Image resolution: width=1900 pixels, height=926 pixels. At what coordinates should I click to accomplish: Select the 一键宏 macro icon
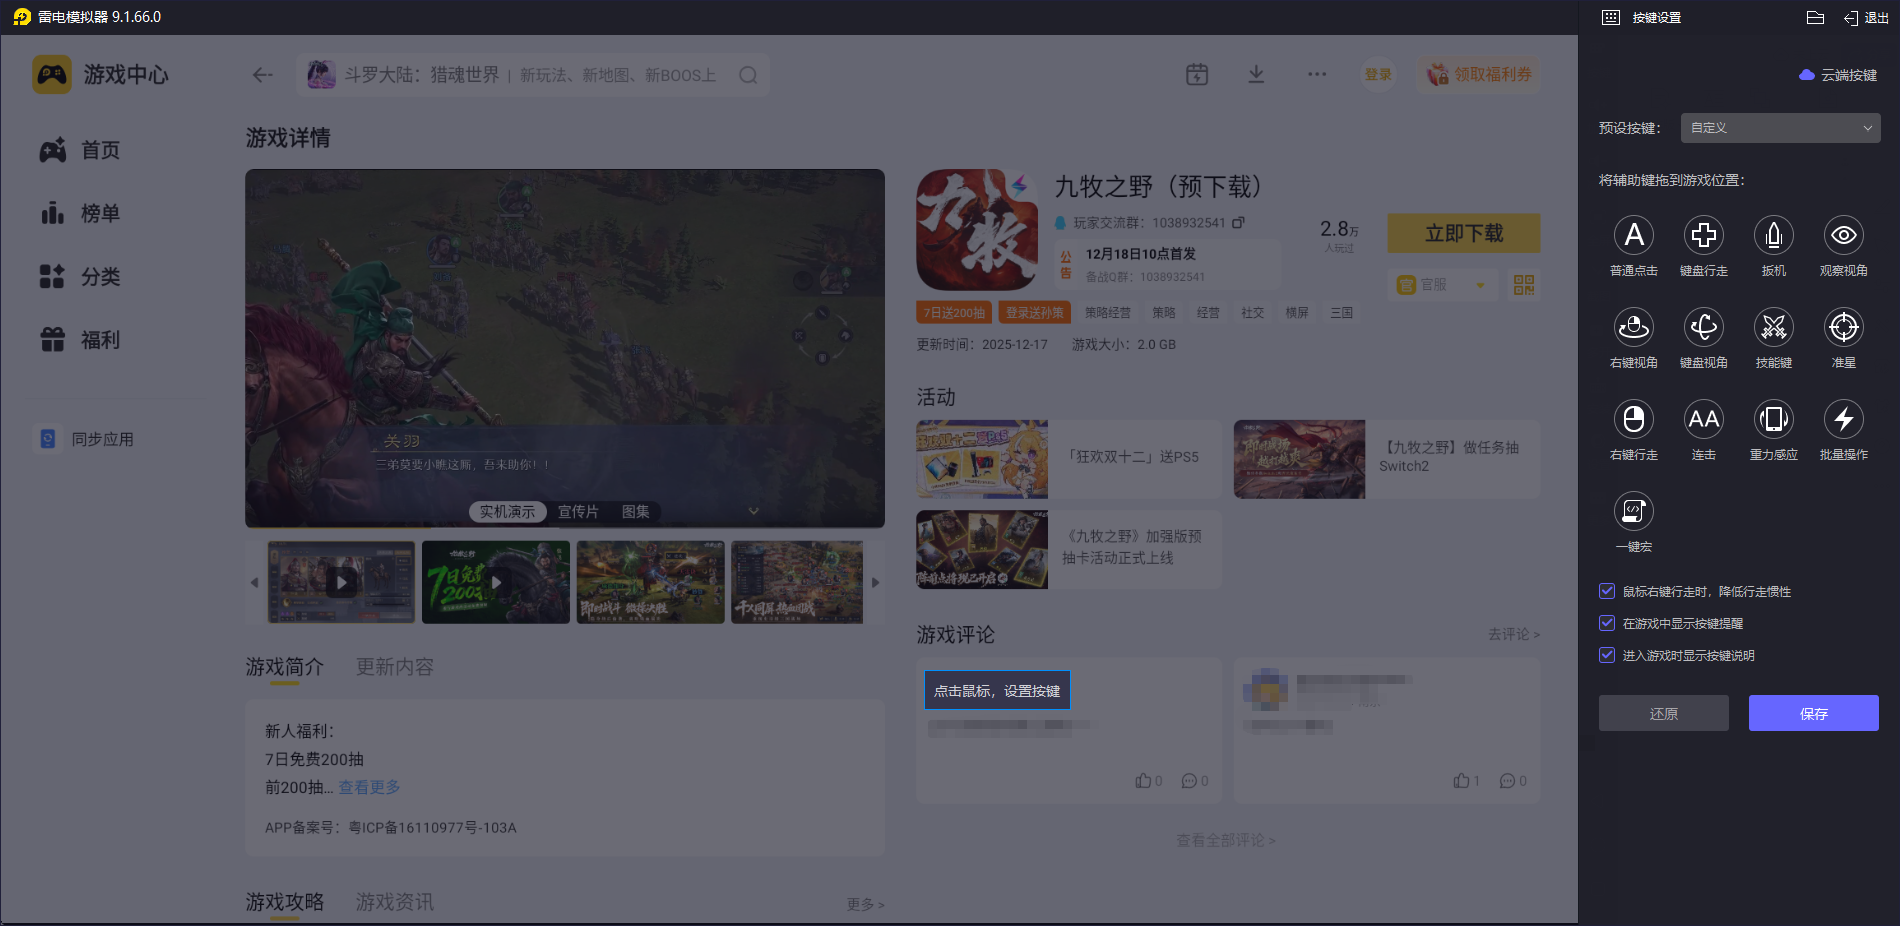(x=1633, y=511)
